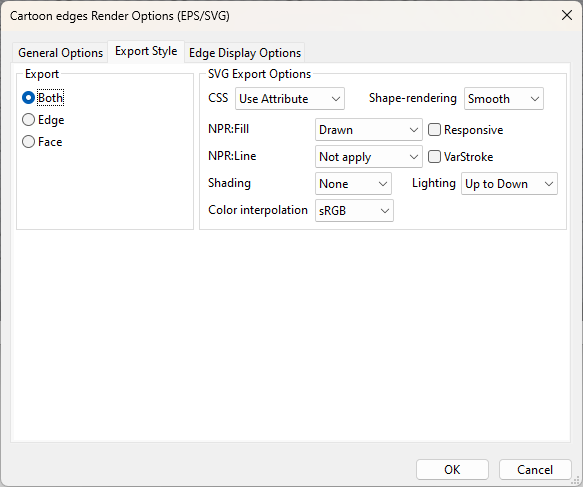583x487 pixels.
Task: Expand the NPR:Line Not apply dropdown
Action: pyautogui.click(x=368, y=157)
